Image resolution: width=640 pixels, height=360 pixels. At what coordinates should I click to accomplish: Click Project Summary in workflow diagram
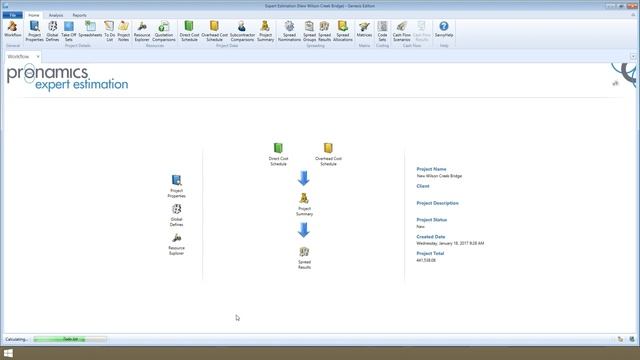(304, 204)
